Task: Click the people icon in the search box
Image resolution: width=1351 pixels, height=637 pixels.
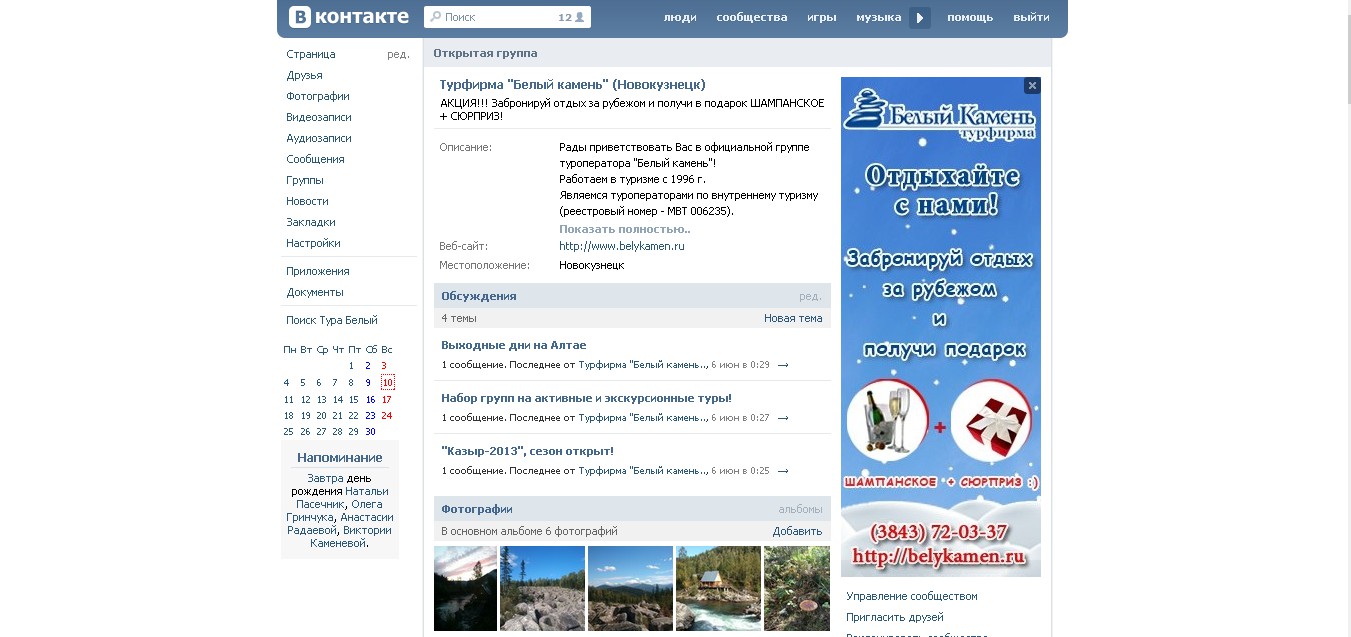Action: coord(579,17)
